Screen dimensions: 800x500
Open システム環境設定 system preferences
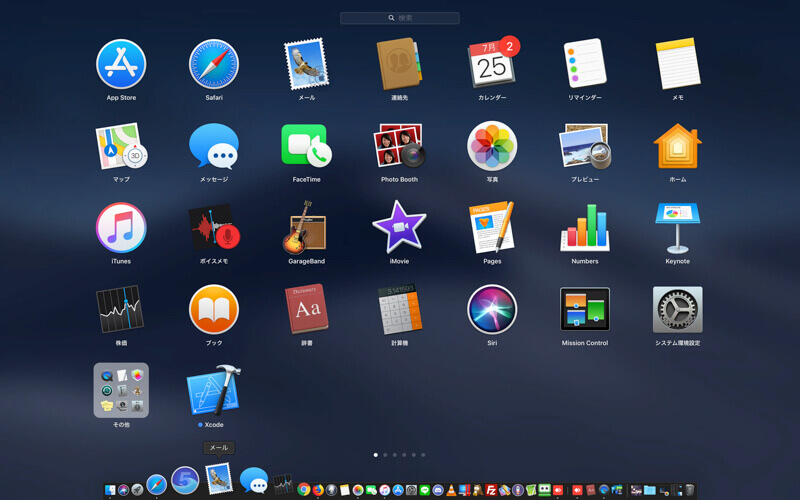[x=678, y=309]
